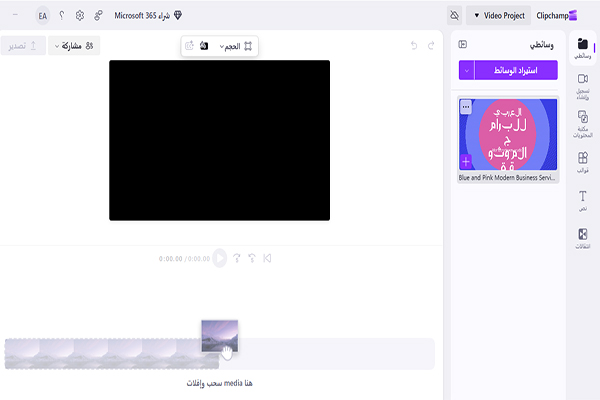Click the Blue and Pink Modern Business file name
The width and height of the screenshot is (600, 400).
tap(507, 178)
